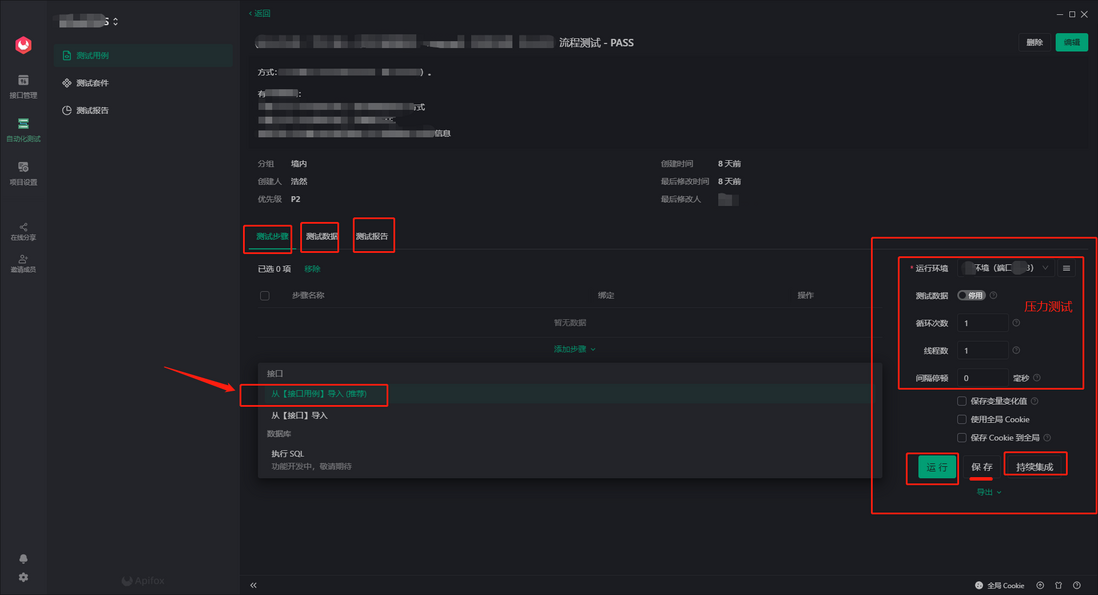Open 接口管理 in the left sidebar
The image size is (1098, 595).
[23, 86]
